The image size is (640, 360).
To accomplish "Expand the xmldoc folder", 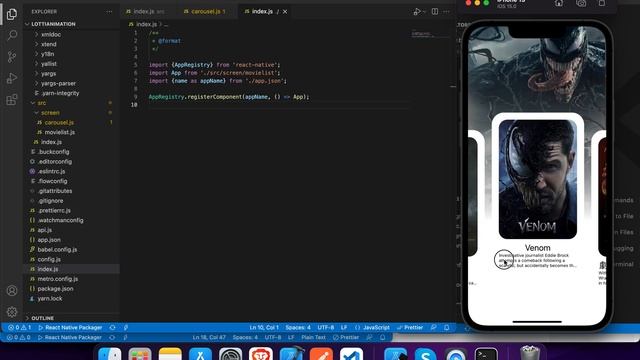I will pos(50,34).
